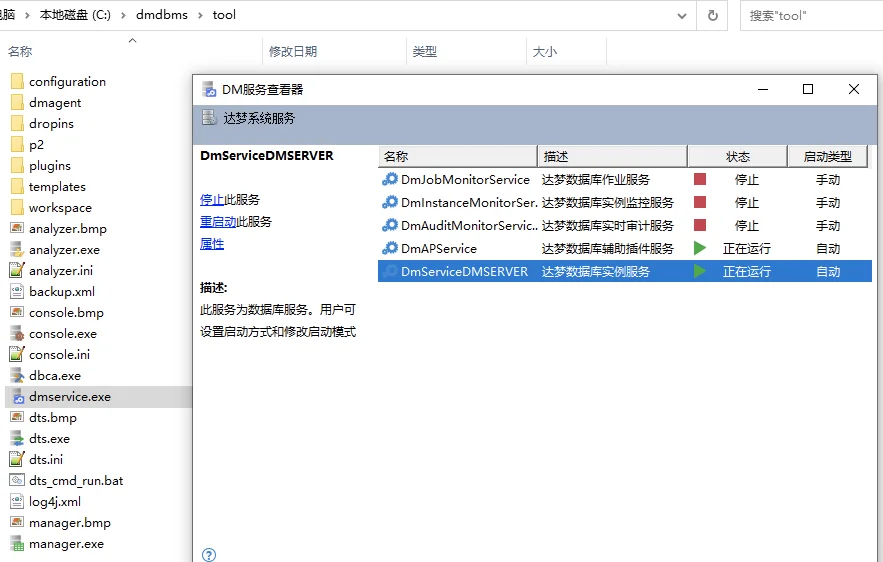The height and width of the screenshot is (562, 883).
Task: Expand the chevron after dmdbms in path
Action: pos(200,15)
